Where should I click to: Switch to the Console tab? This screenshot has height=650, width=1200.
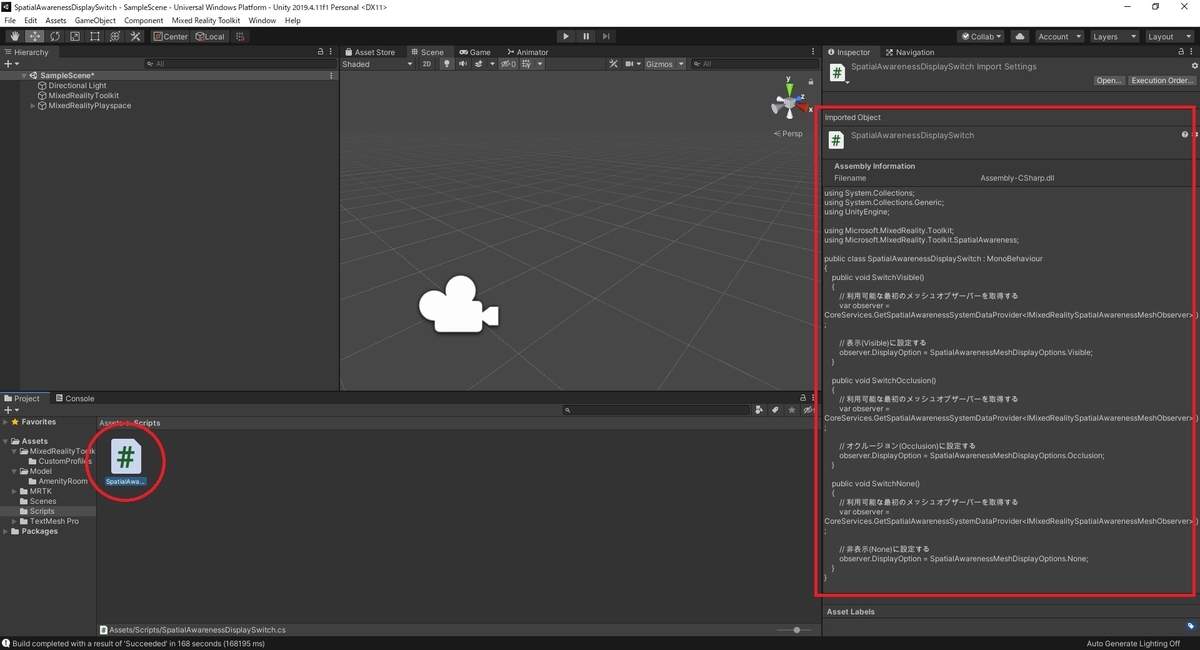click(74, 398)
